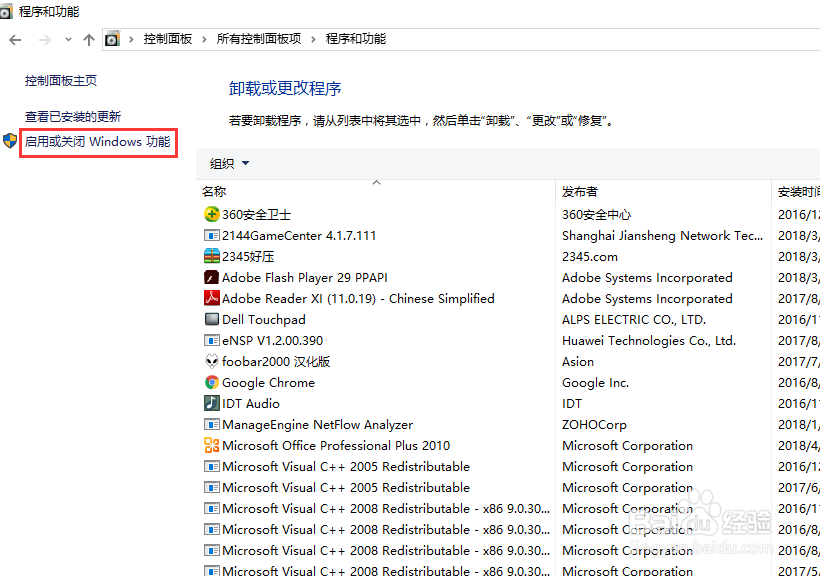
Task: Open the 组织 dropdown menu
Action: [x=229, y=164]
